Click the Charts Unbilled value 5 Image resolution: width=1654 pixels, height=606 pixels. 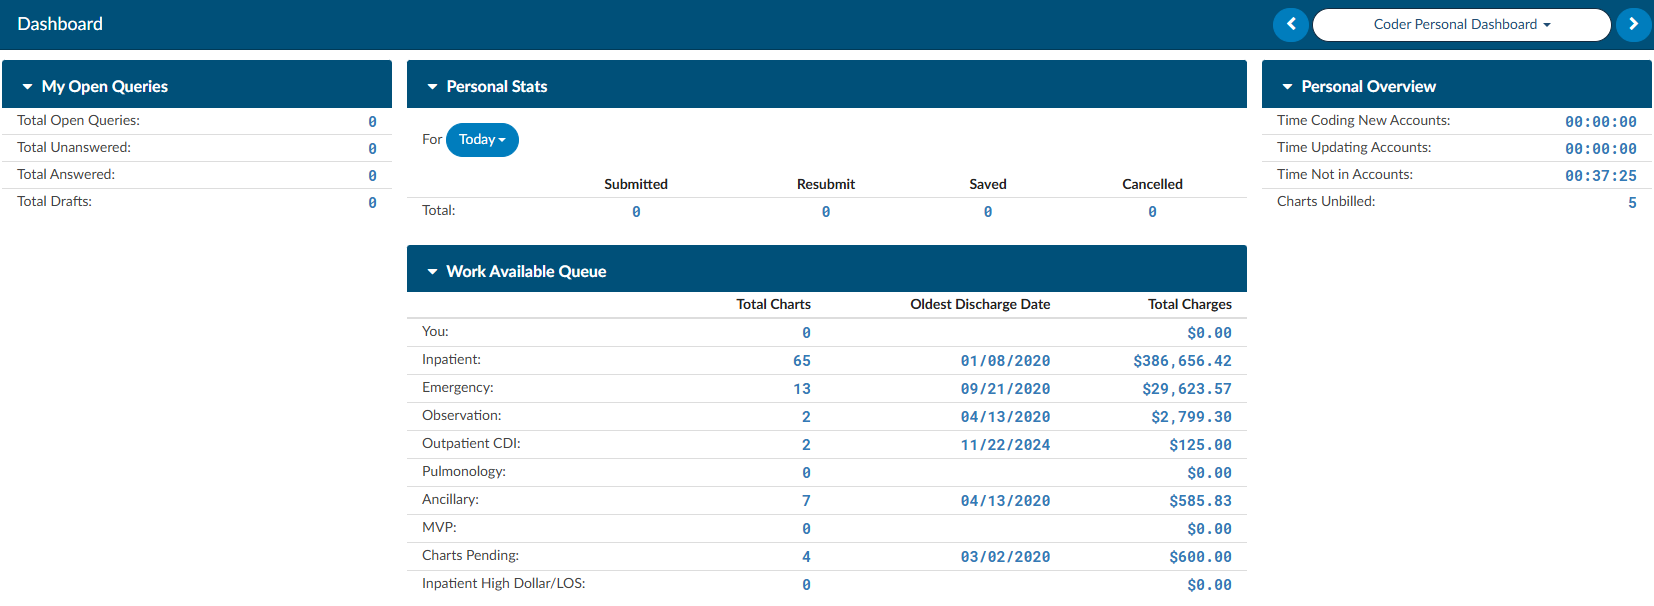pos(1632,202)
